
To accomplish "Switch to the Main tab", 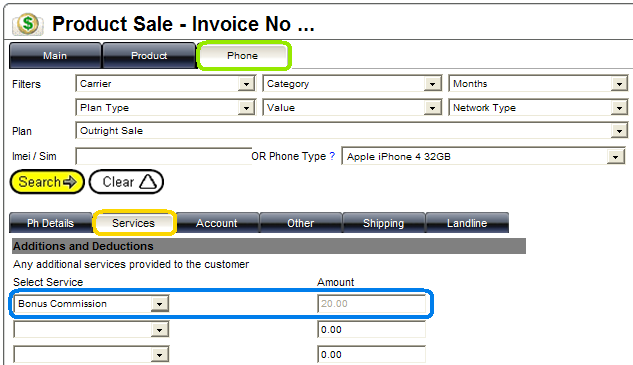I will tap(55, 55).
